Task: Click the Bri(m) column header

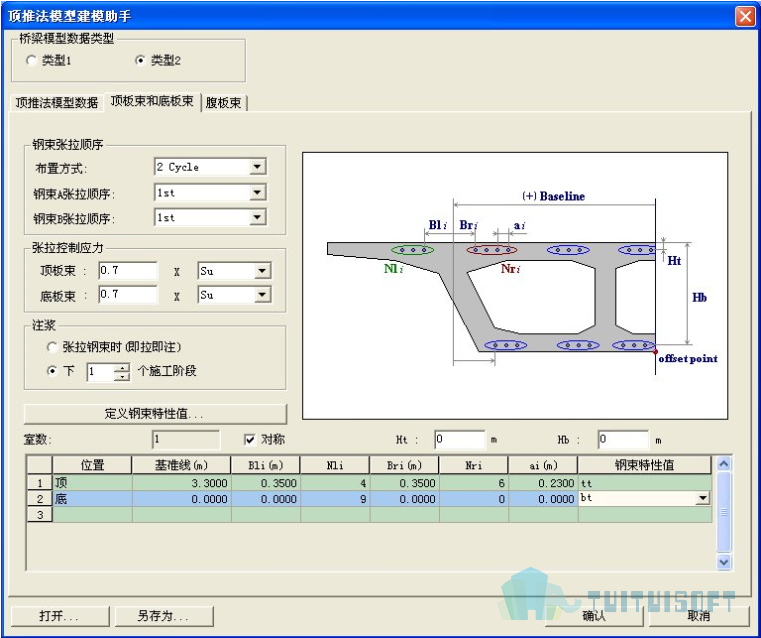Action: (x=404, y=465)
